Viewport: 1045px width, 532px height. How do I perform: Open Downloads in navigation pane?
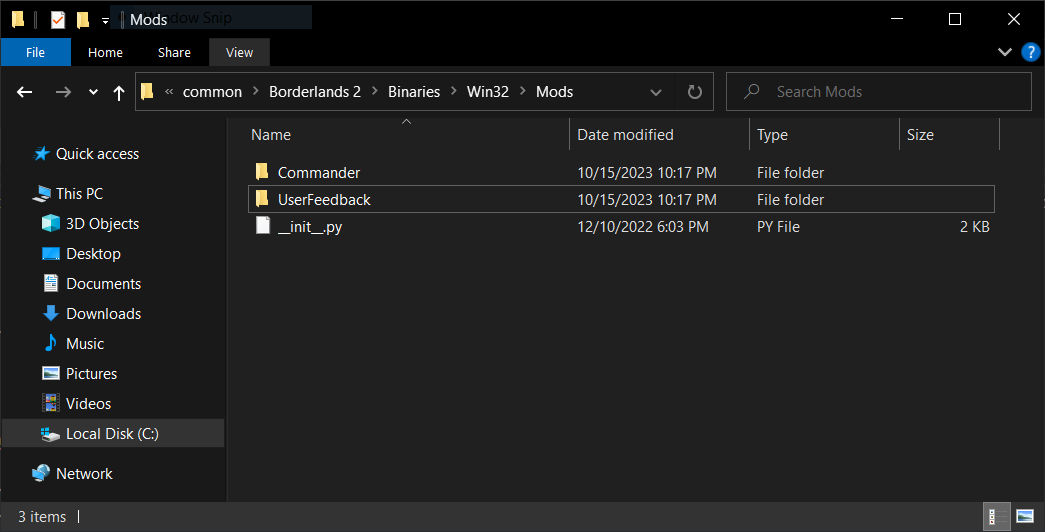click(103, 313)
